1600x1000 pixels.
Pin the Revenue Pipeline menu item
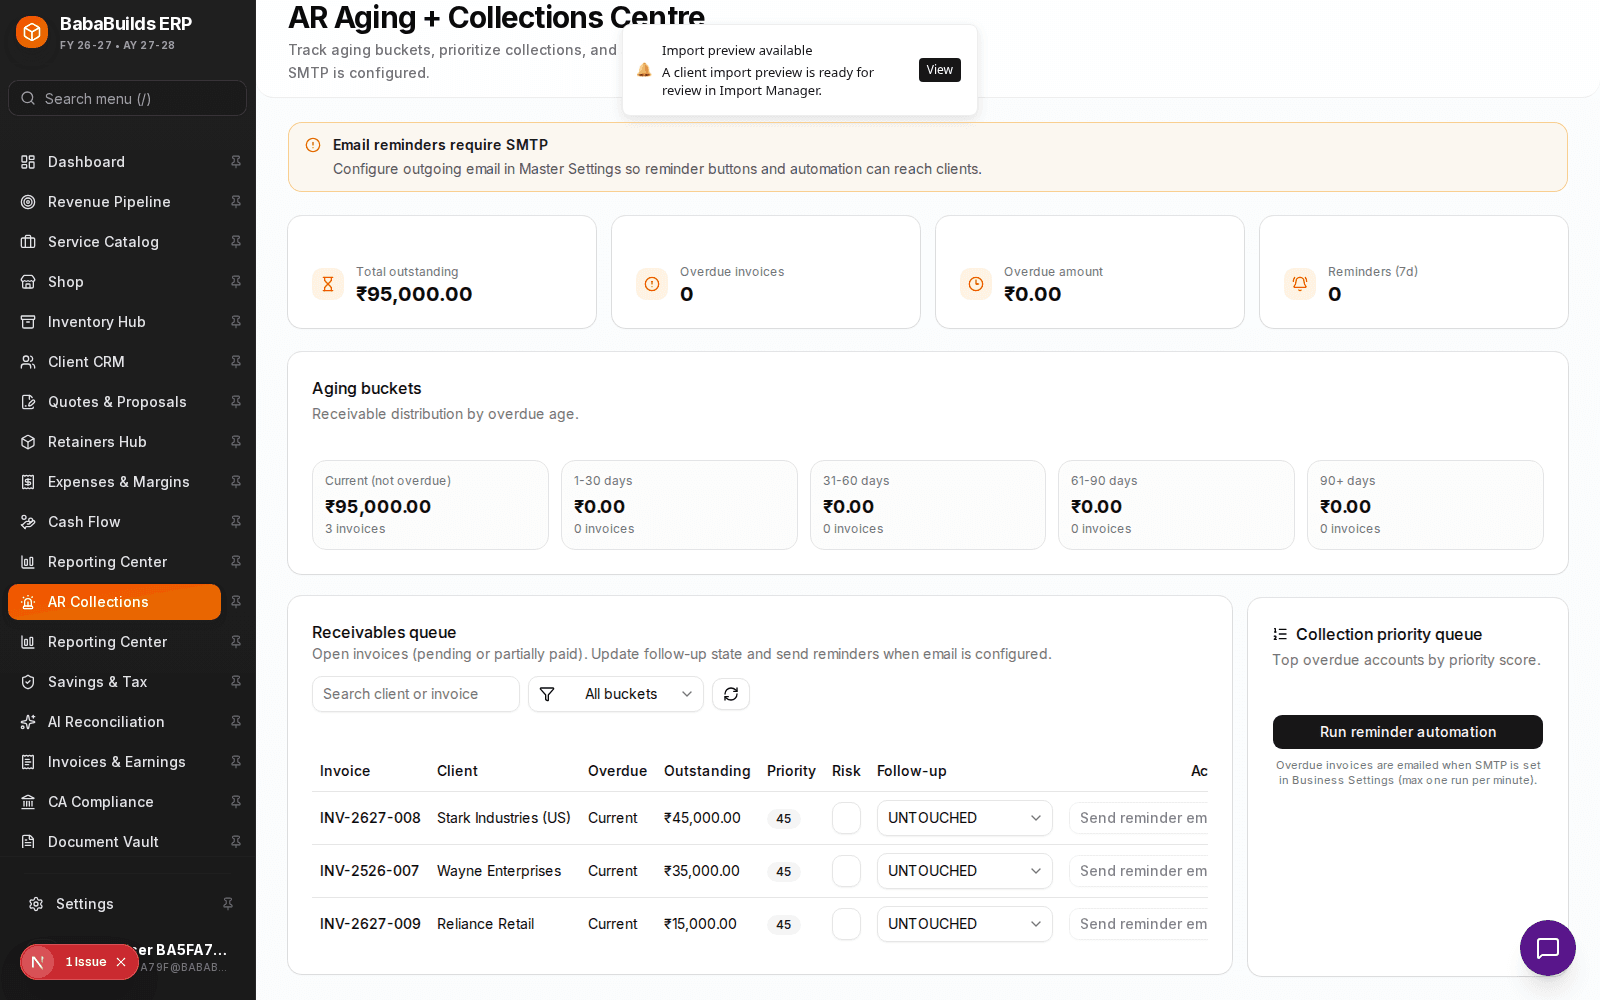236,202
